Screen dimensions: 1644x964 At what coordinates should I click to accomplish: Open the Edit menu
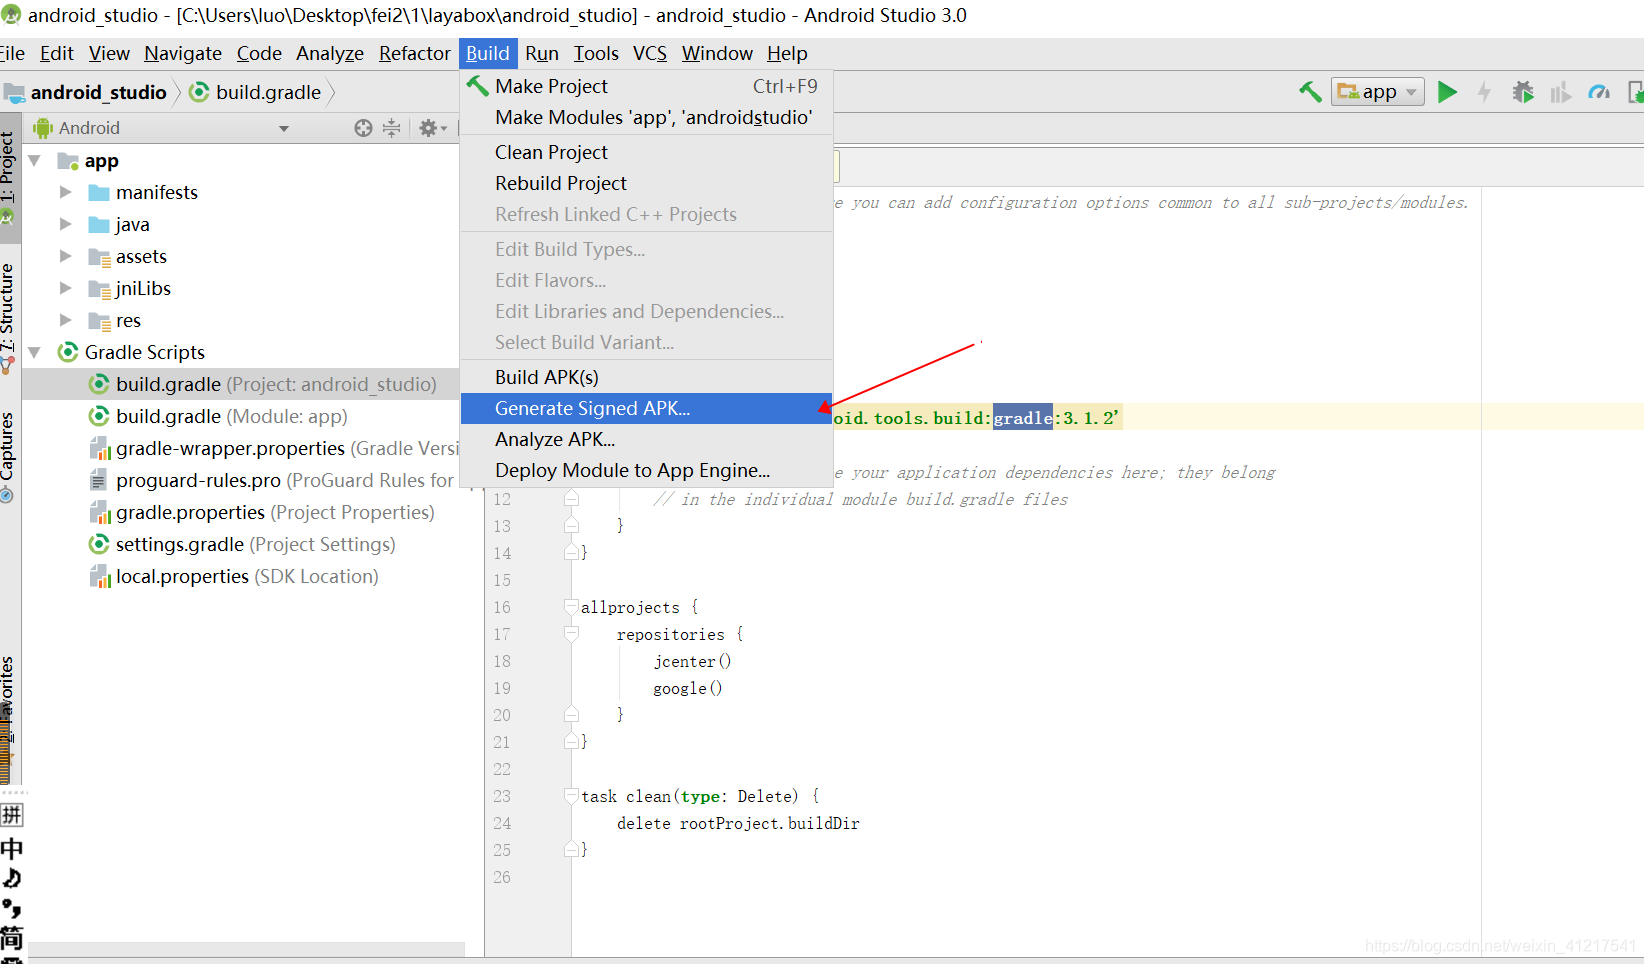point(57,53)
